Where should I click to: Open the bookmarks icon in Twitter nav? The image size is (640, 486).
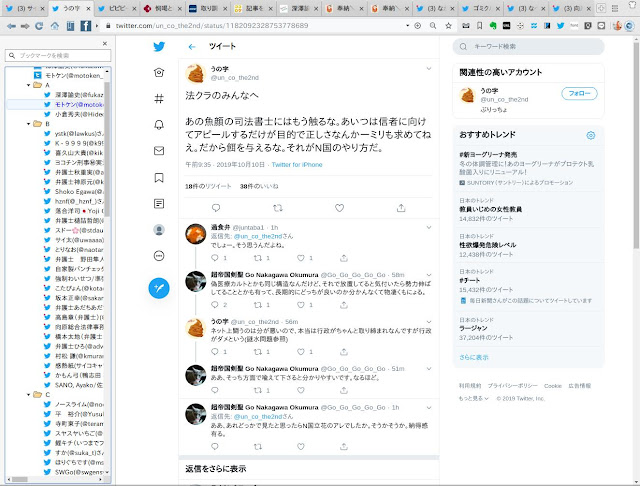159,178
